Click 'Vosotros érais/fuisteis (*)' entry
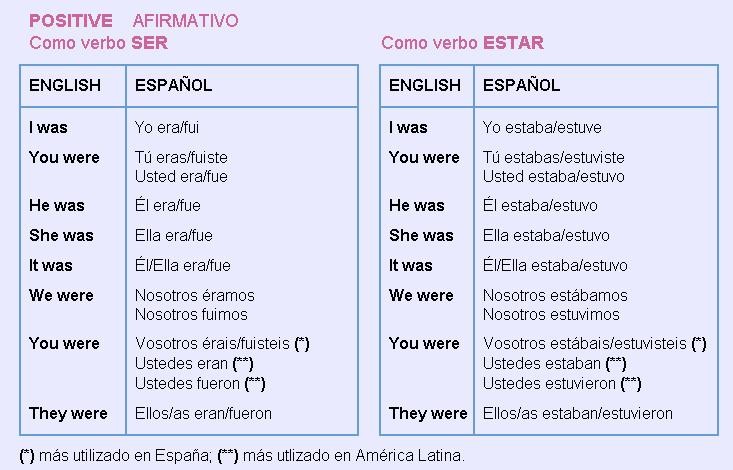This screenshot has height=470, width=733. (222, 343)
